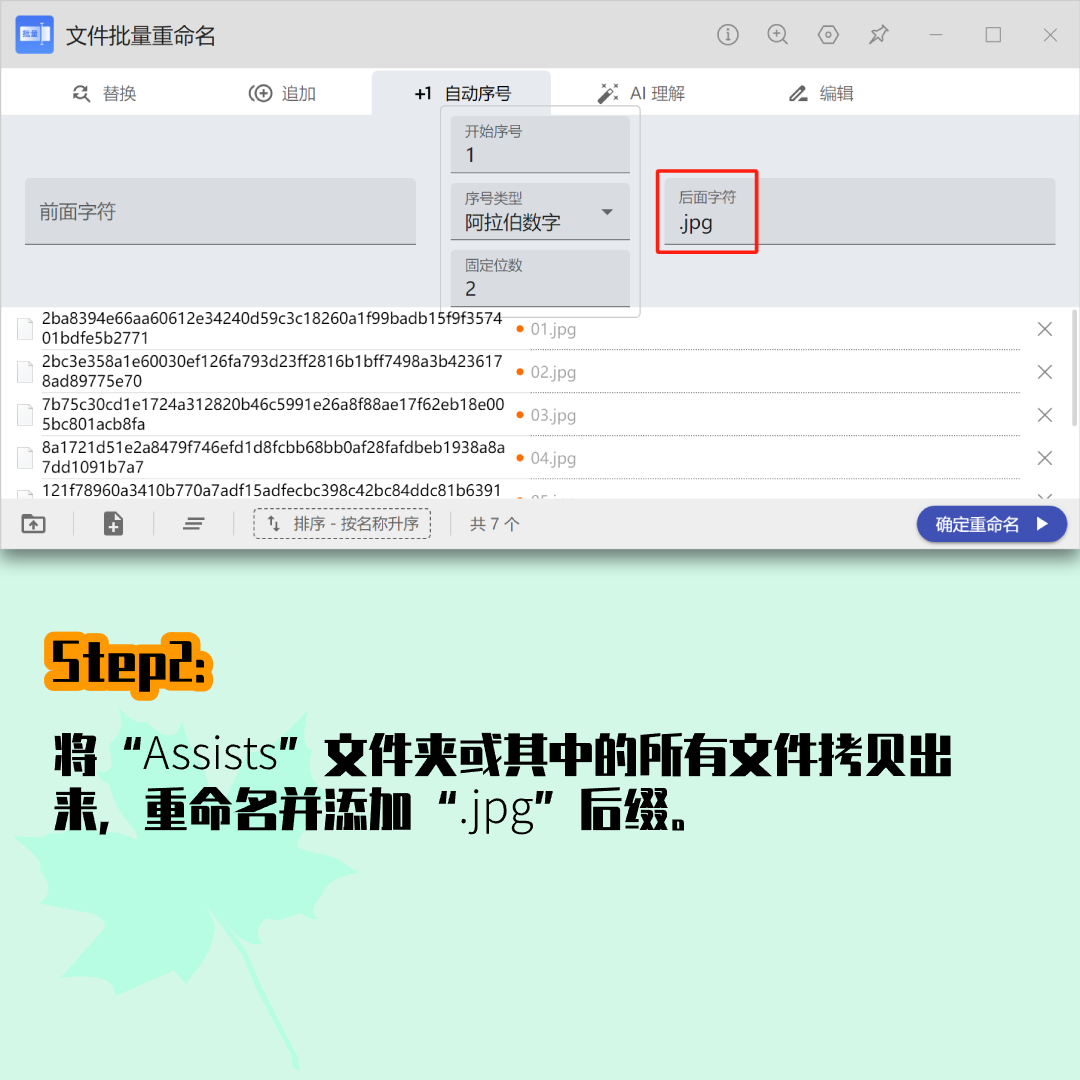Click the add file icon
The width and height of the screenshot is (1080, 1080).
[114, 523]
